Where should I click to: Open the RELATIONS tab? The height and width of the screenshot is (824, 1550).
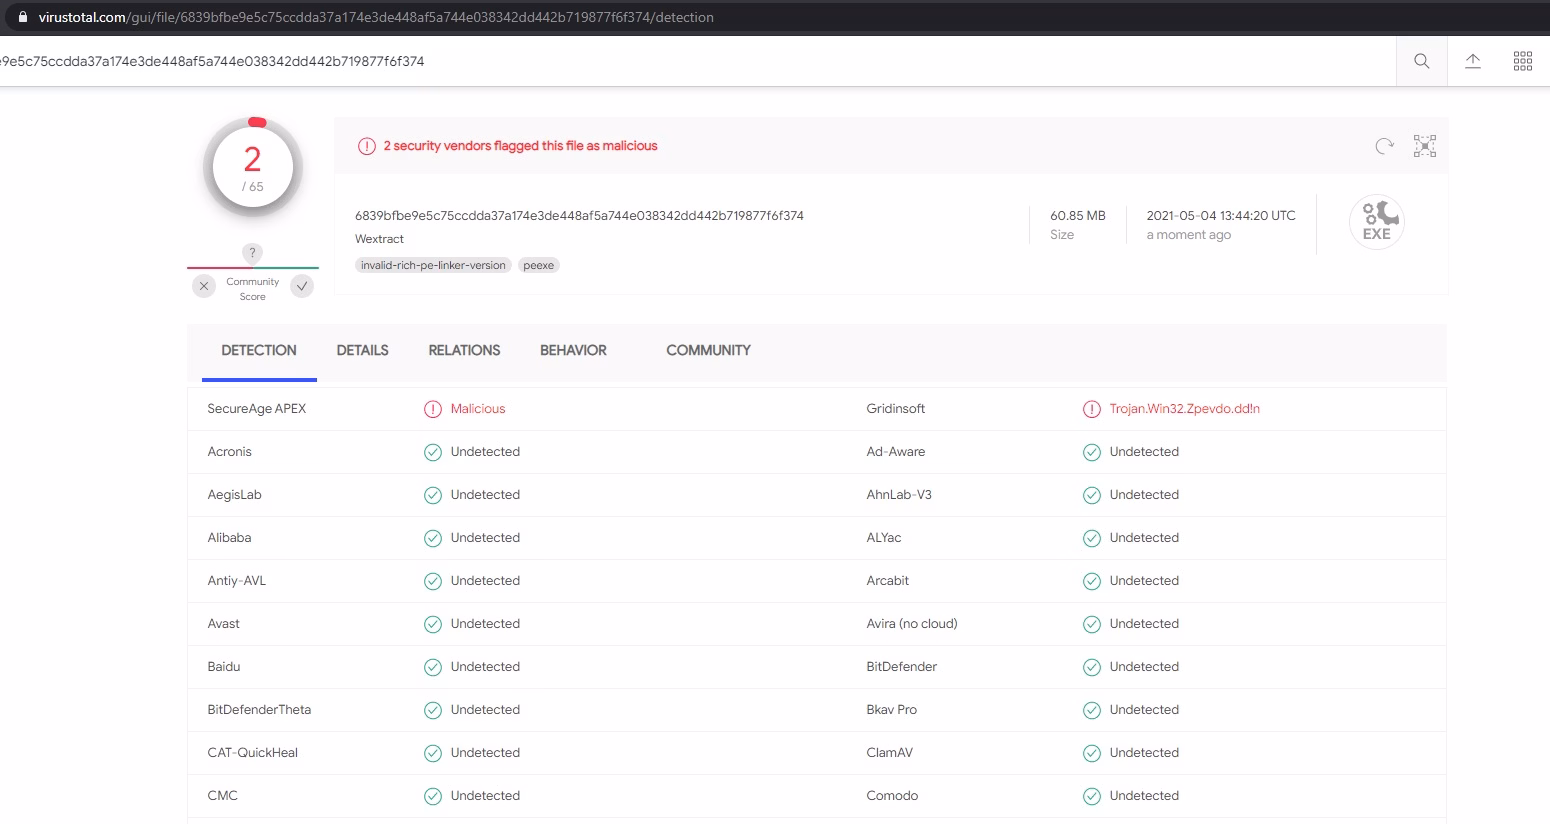pyautogui.click(x=464, y=350)
